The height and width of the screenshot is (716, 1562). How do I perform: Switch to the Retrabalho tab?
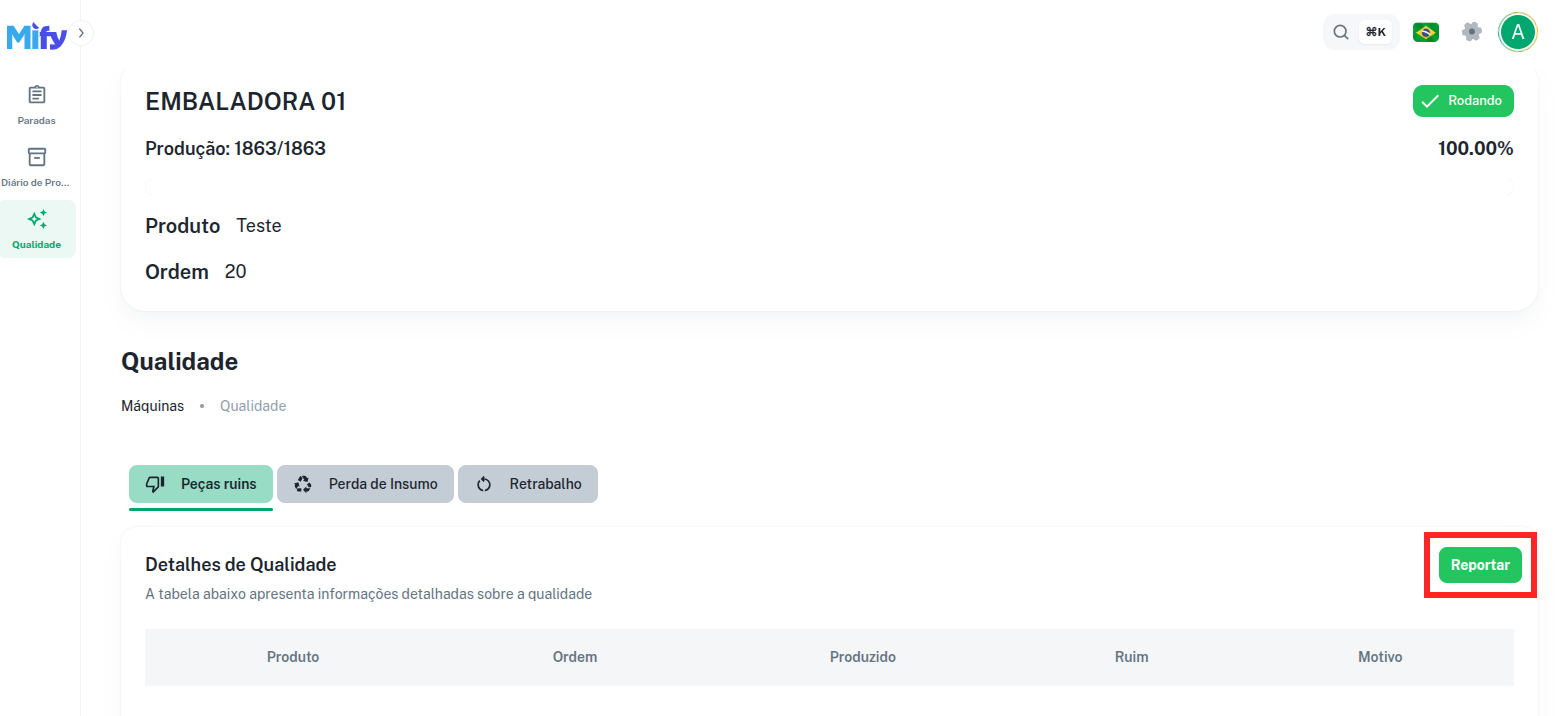tap(528, 484)
